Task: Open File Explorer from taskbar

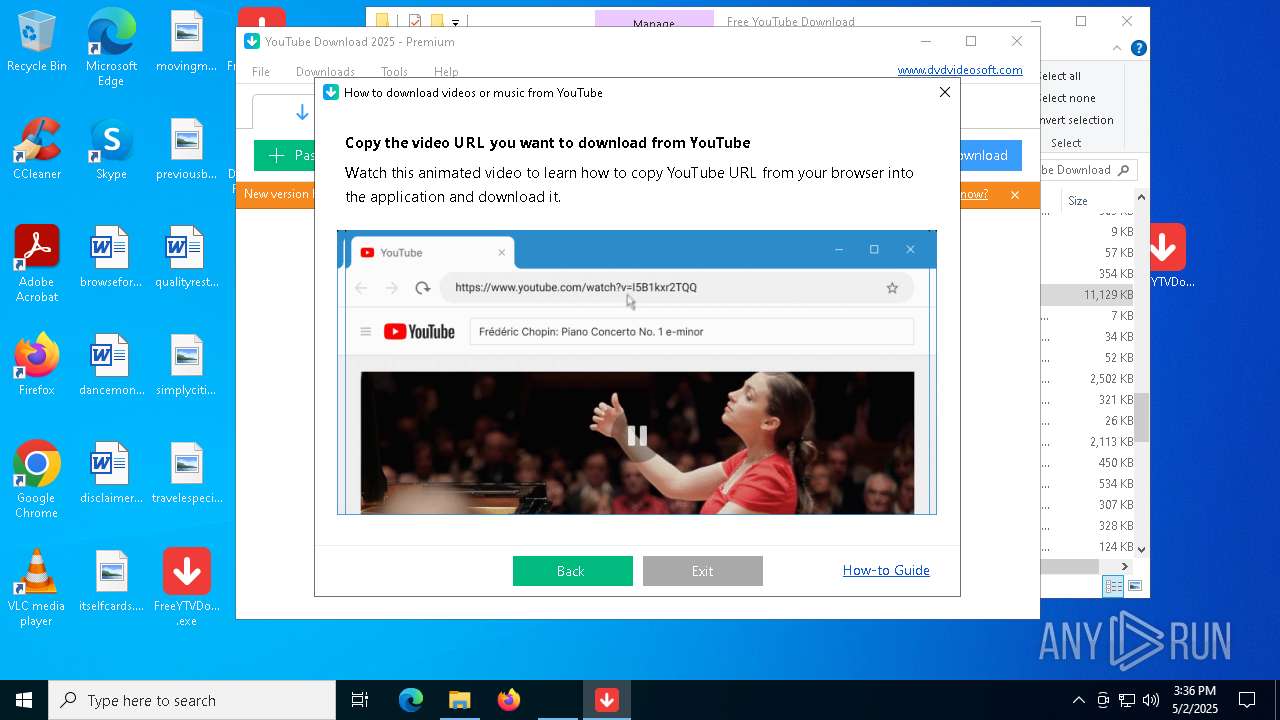Action: pos(459,700)
